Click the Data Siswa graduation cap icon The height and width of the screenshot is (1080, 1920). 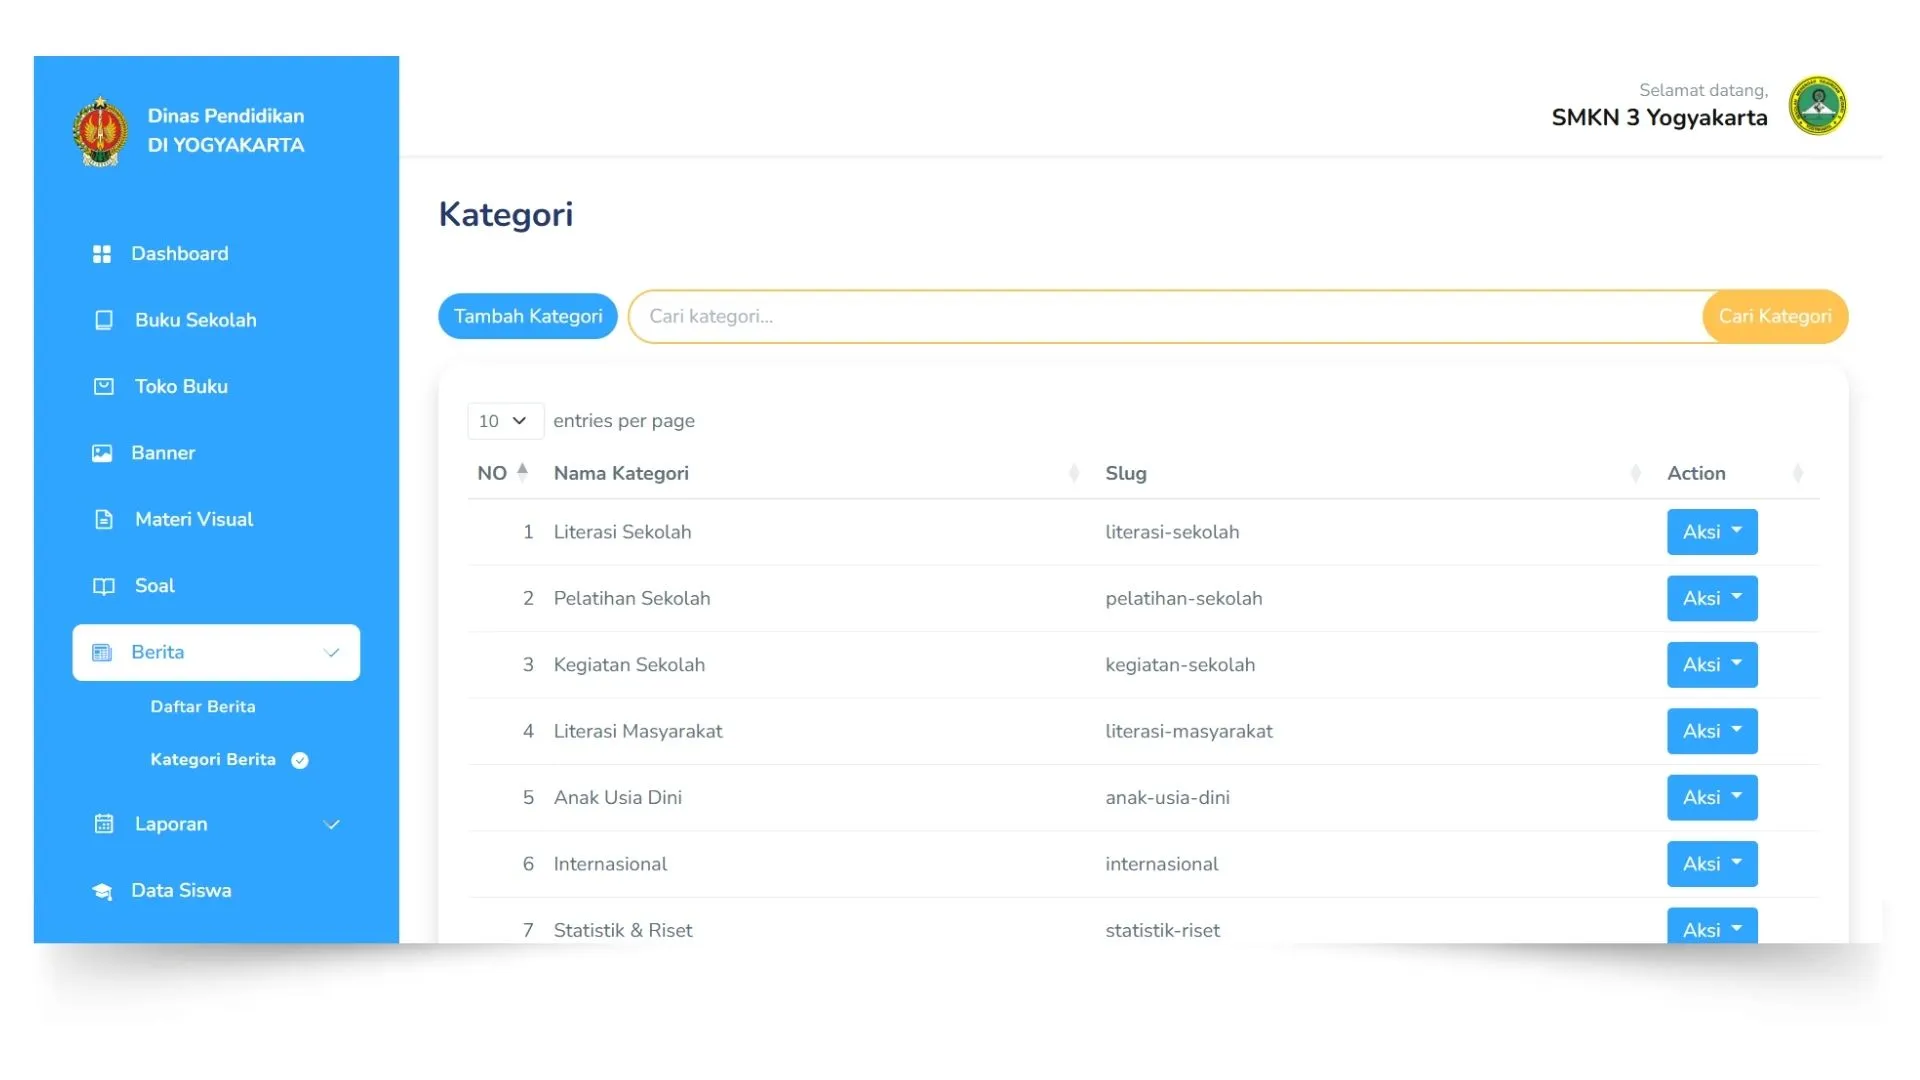point(103,890)
